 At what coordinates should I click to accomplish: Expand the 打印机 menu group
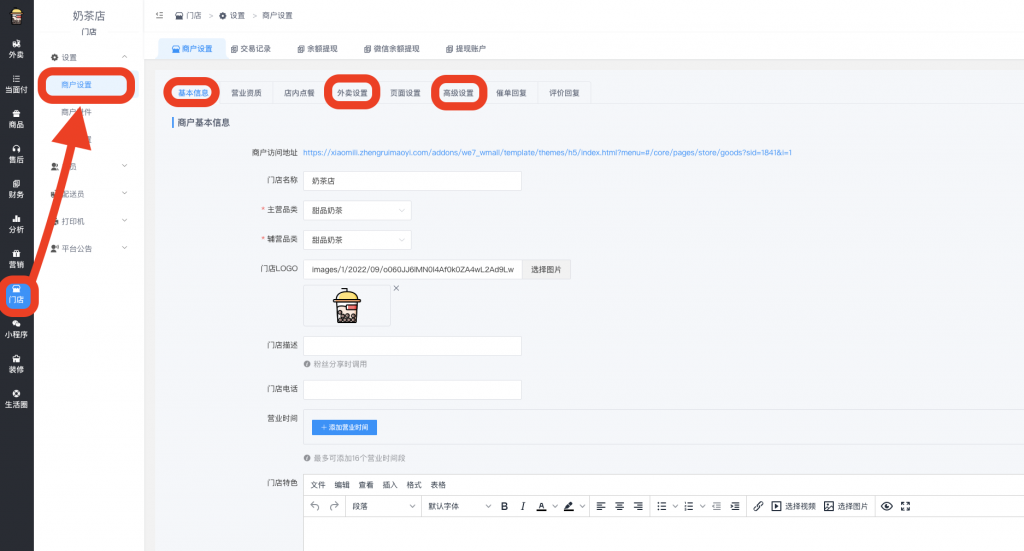pyautogui.click(x=89, y=220)
